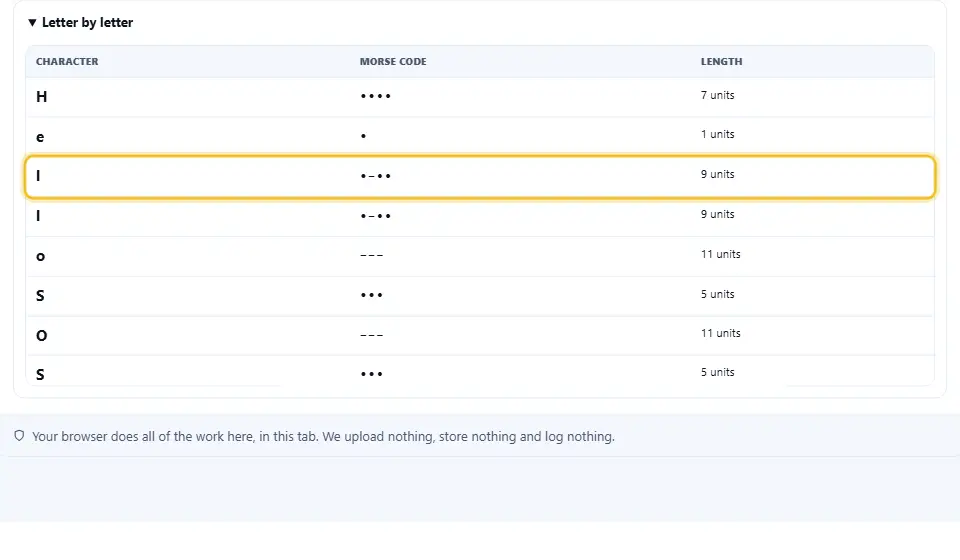The image size is (960, 560).
Task: Select the non-highlighted l character cell
Action: pyautogui.click(x=38, y=216)
